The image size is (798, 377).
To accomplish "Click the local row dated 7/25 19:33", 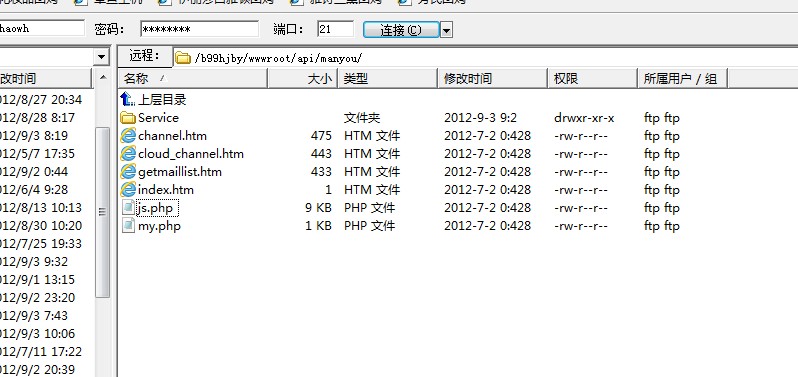I will [x=41, y=244].
